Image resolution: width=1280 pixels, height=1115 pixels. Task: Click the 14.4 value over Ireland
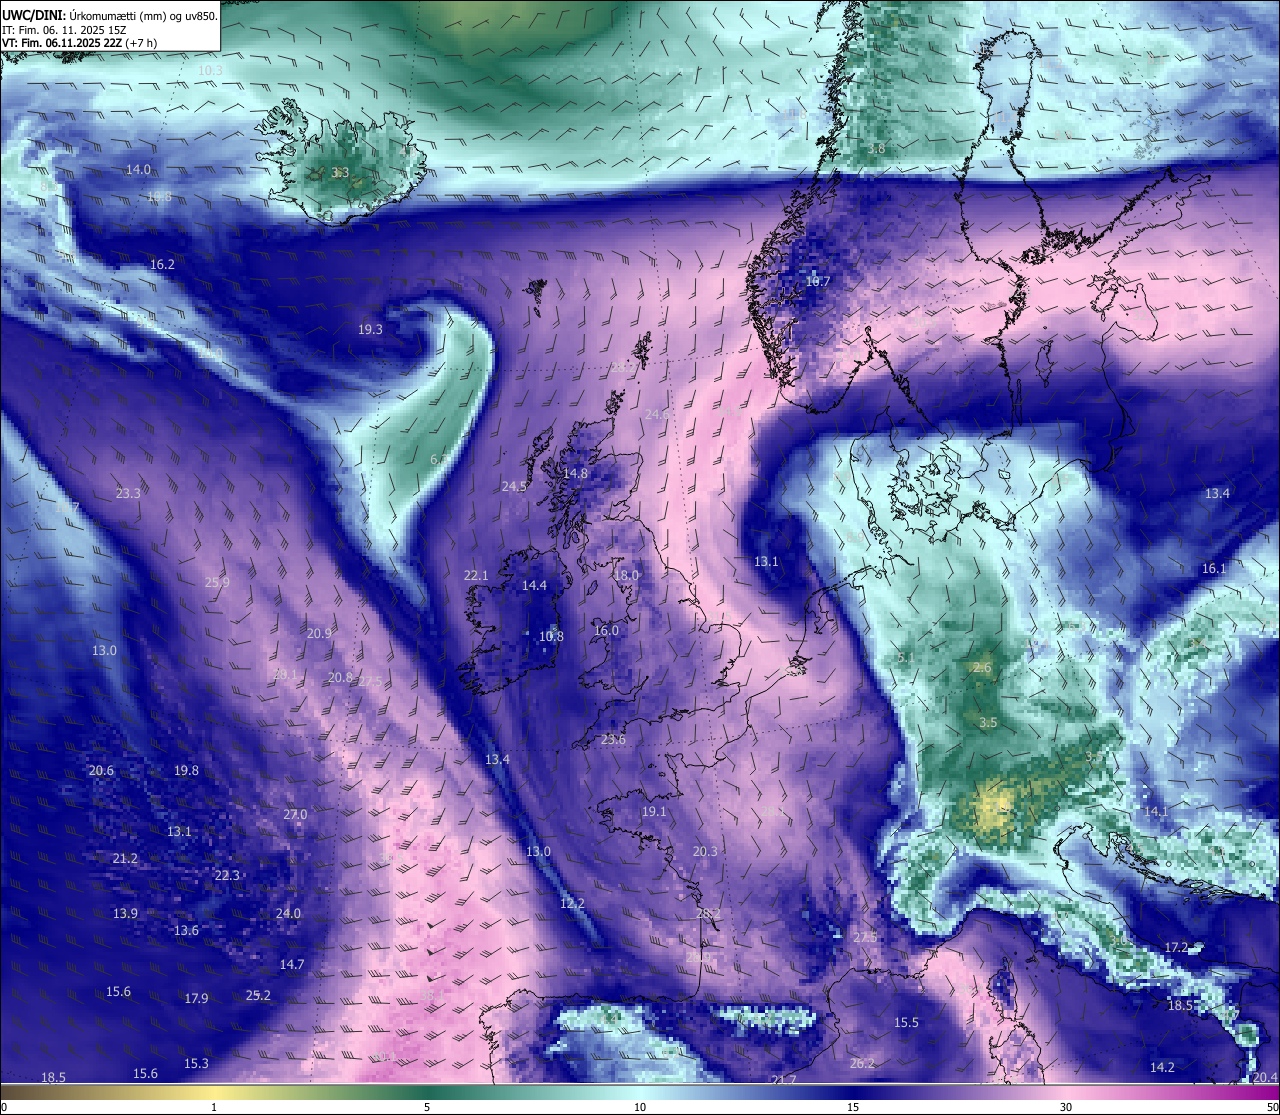point(535,585)
